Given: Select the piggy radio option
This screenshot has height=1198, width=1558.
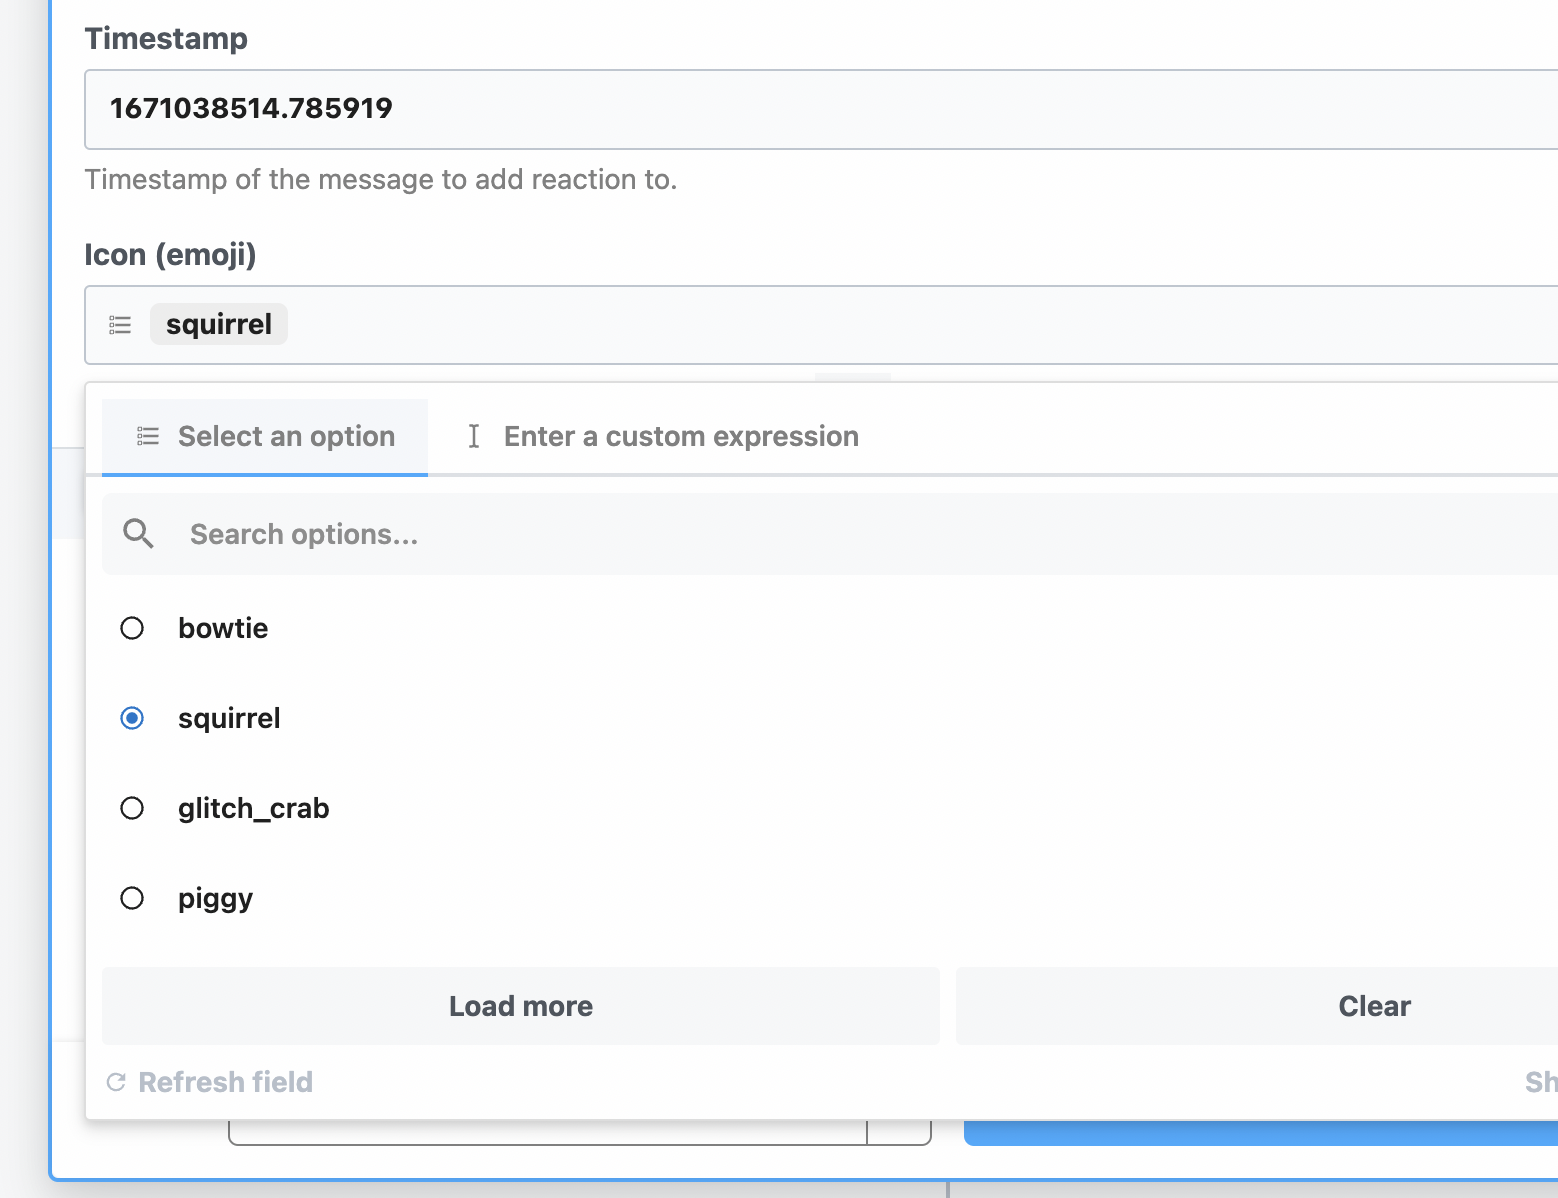Looking at the screenshot, I should pyautogui.click(x=132, y=898).
